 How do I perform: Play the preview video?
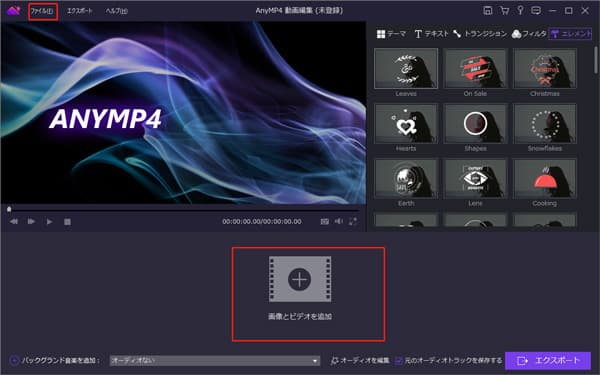point(49,222)
